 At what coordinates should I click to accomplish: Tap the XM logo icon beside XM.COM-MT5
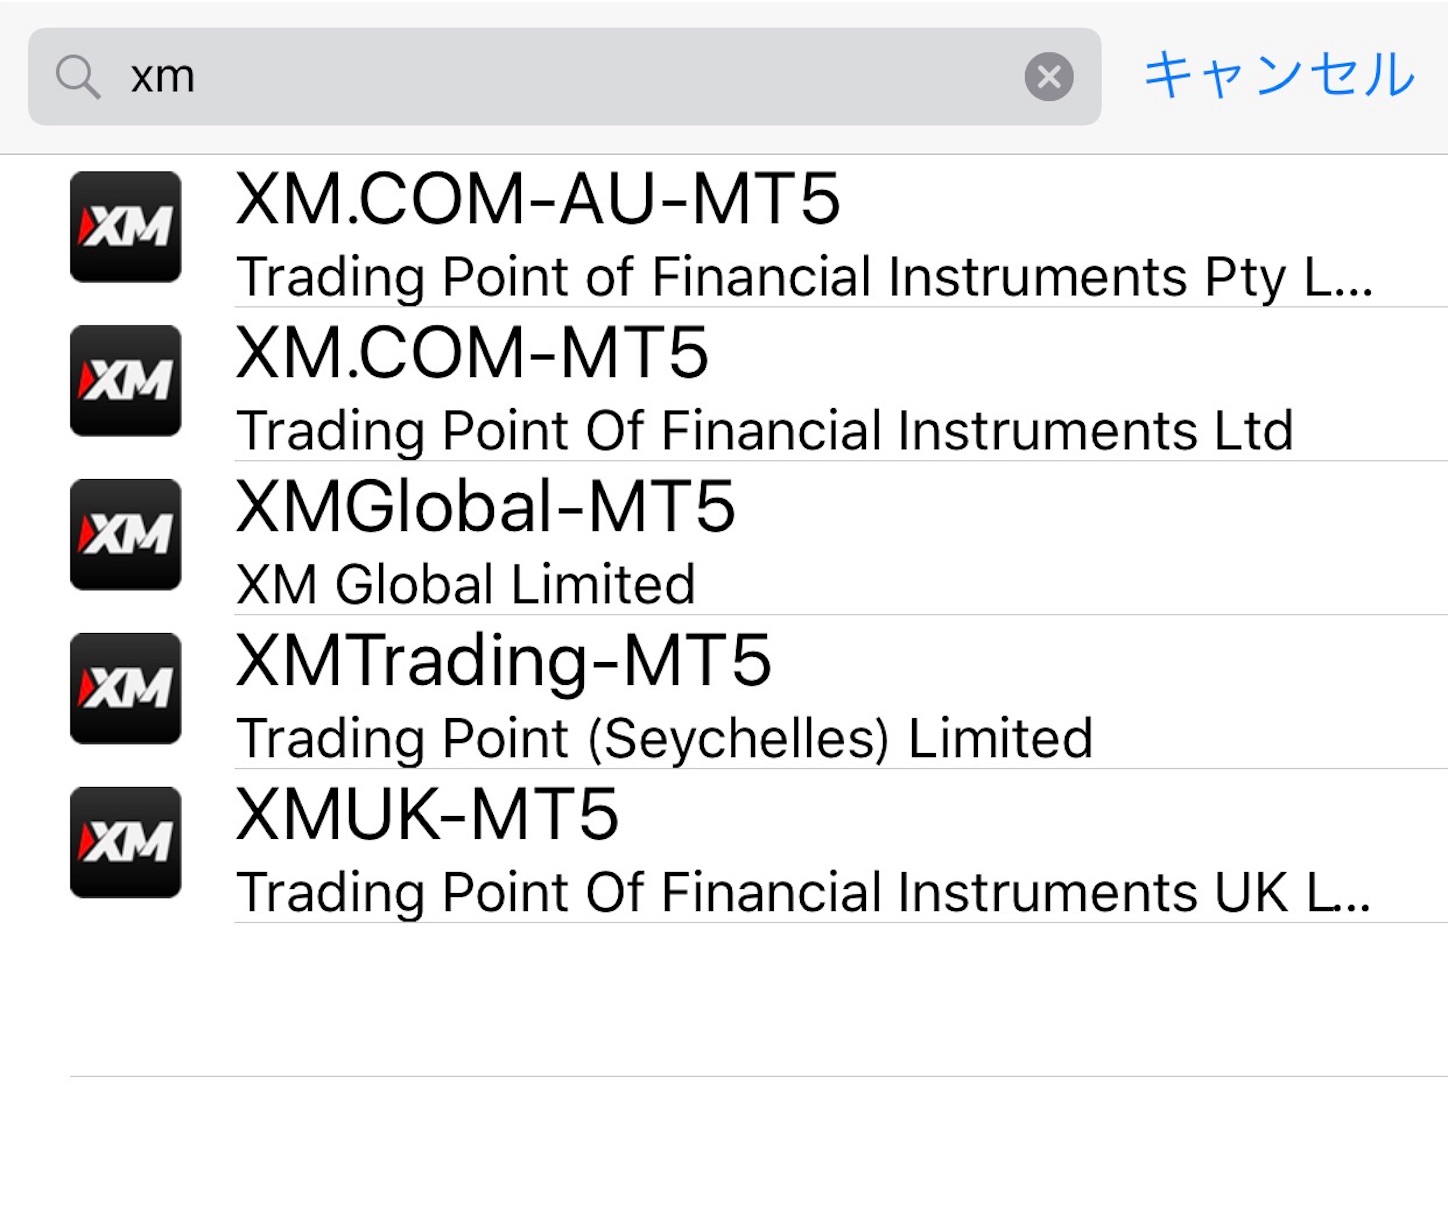pos(125,381)
